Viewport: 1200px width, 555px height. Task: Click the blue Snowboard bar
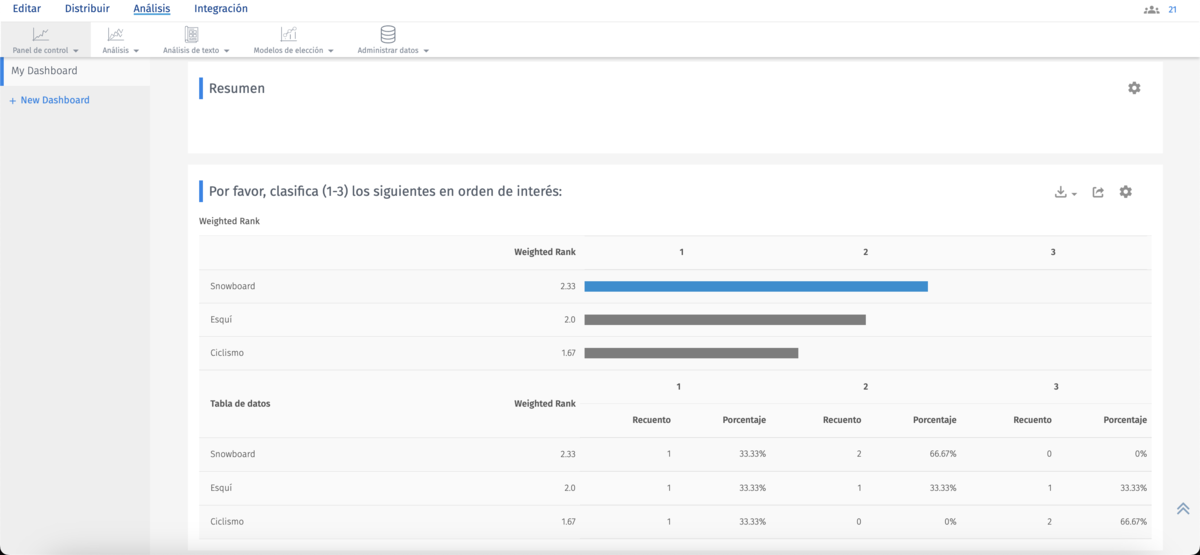tap(756, 286)
